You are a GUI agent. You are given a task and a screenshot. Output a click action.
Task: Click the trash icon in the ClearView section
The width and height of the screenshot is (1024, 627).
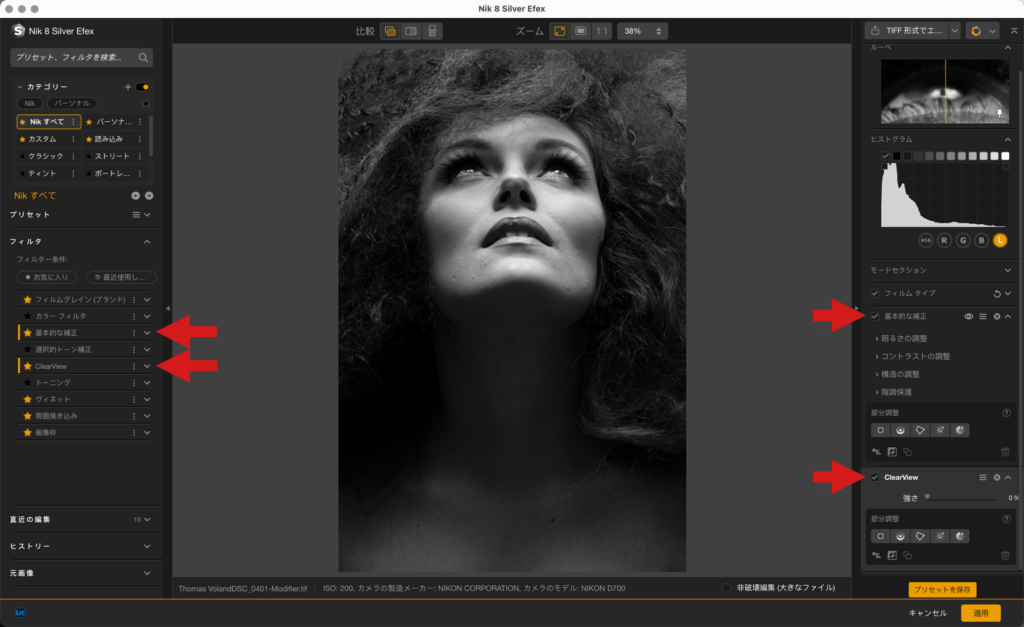click(1005, 555)
